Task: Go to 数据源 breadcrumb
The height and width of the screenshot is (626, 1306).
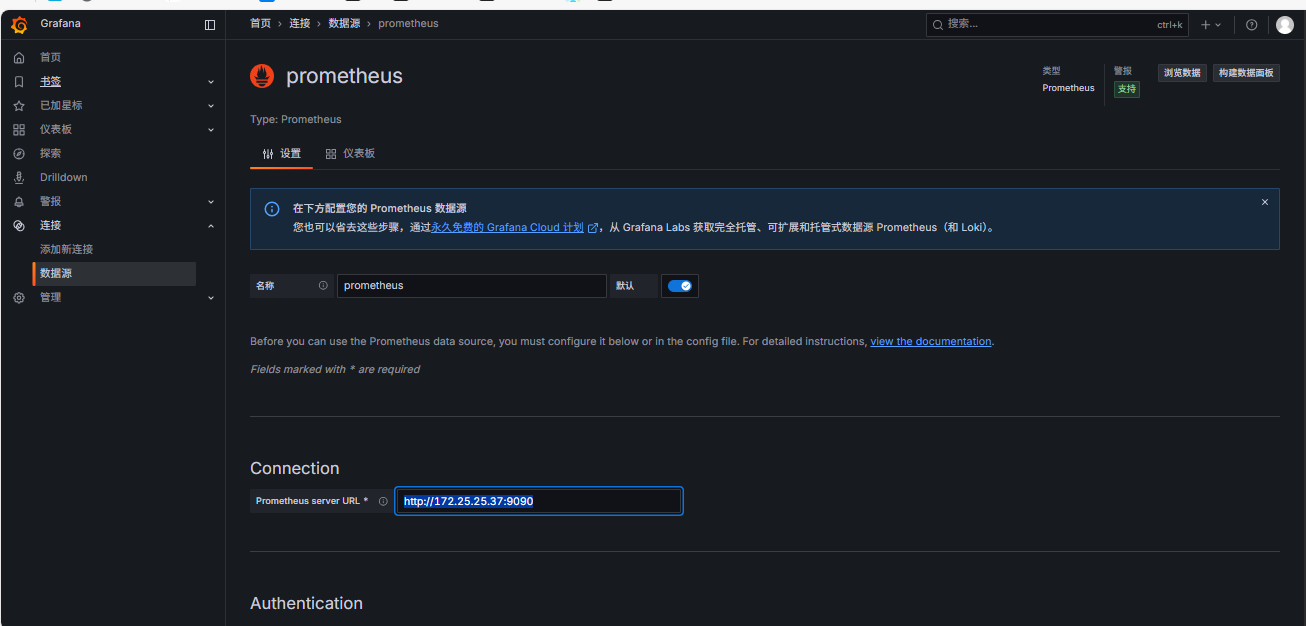Action: (x=344, y=24)
